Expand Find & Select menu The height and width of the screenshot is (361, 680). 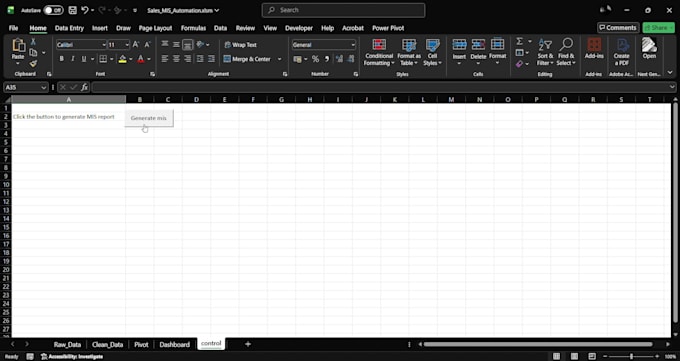[566, 52]
